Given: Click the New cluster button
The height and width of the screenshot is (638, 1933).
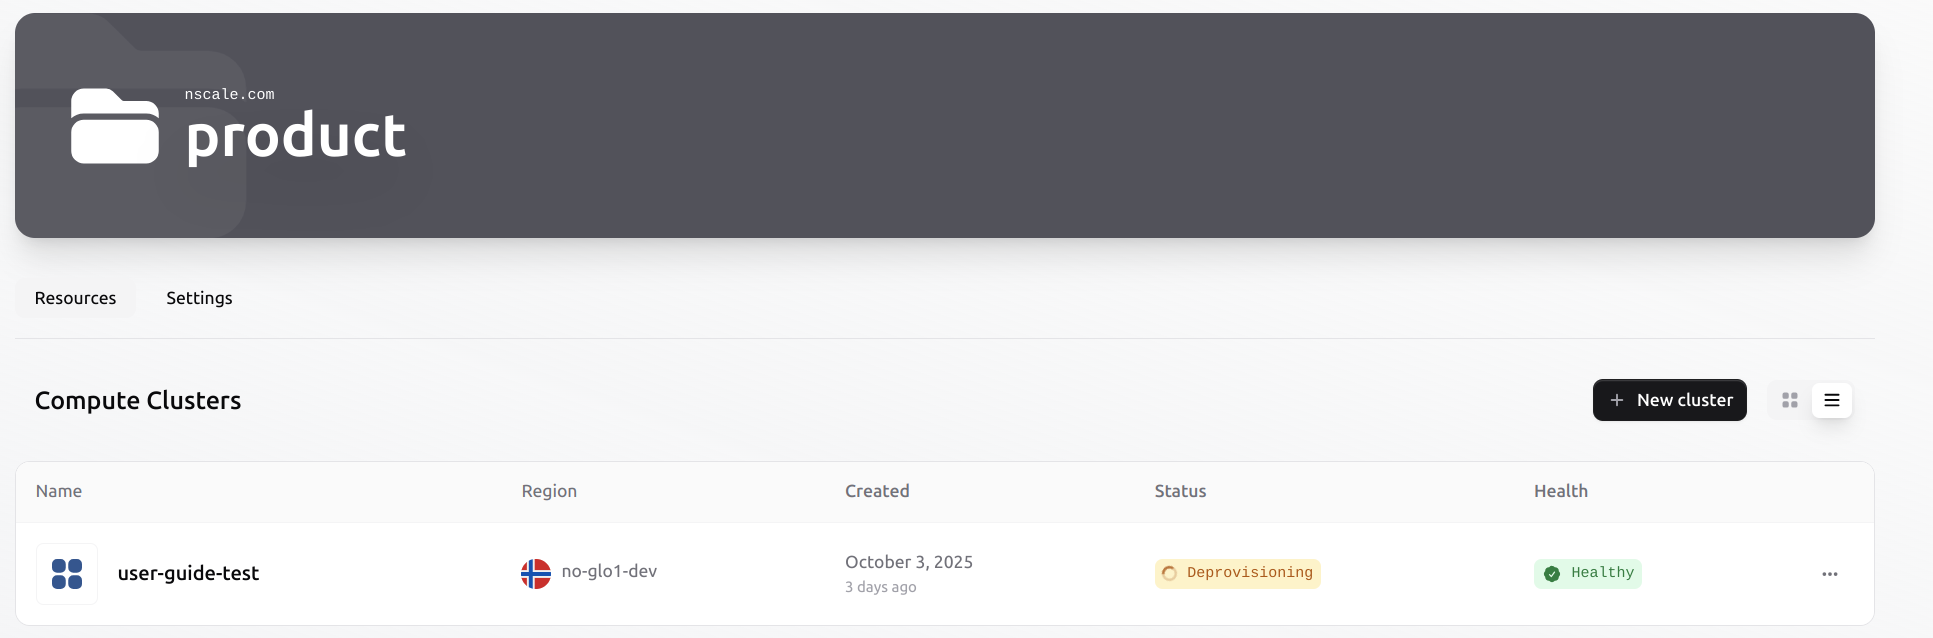Looking at the screenshot, I should pos(1670,400).
